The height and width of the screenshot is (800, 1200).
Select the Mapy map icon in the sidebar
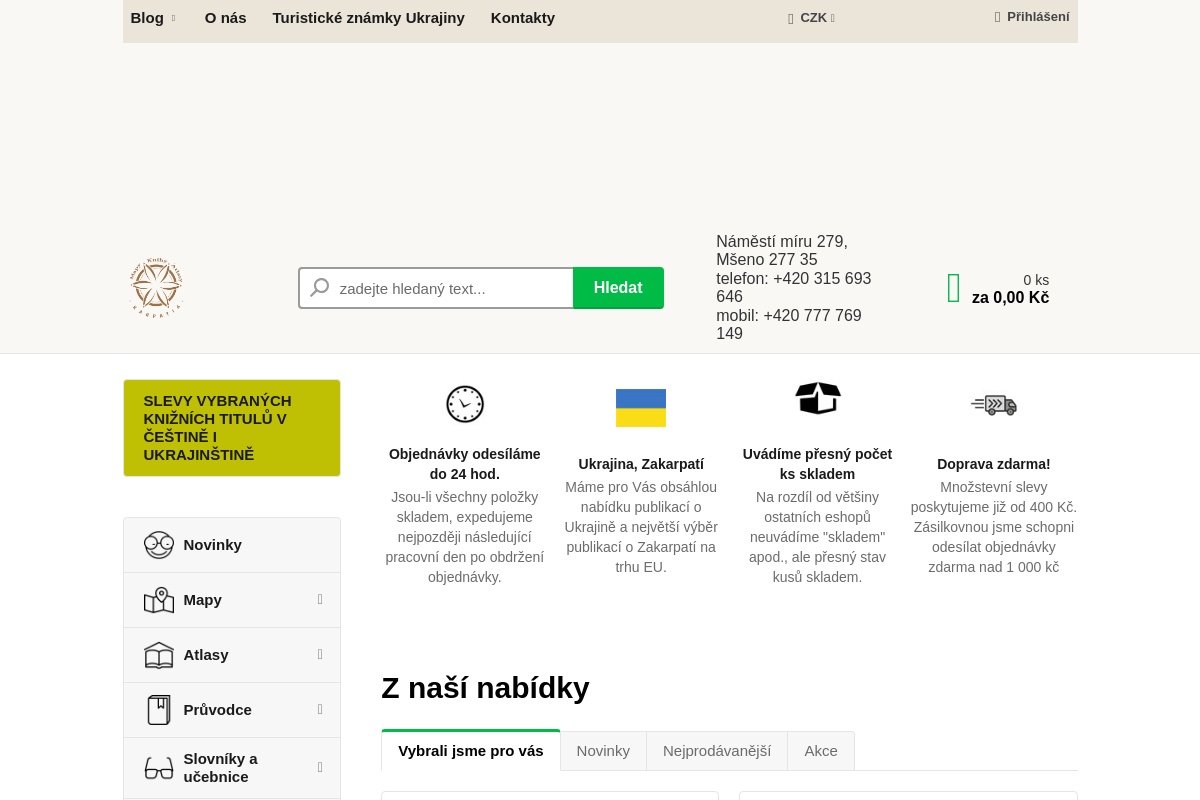158,600
